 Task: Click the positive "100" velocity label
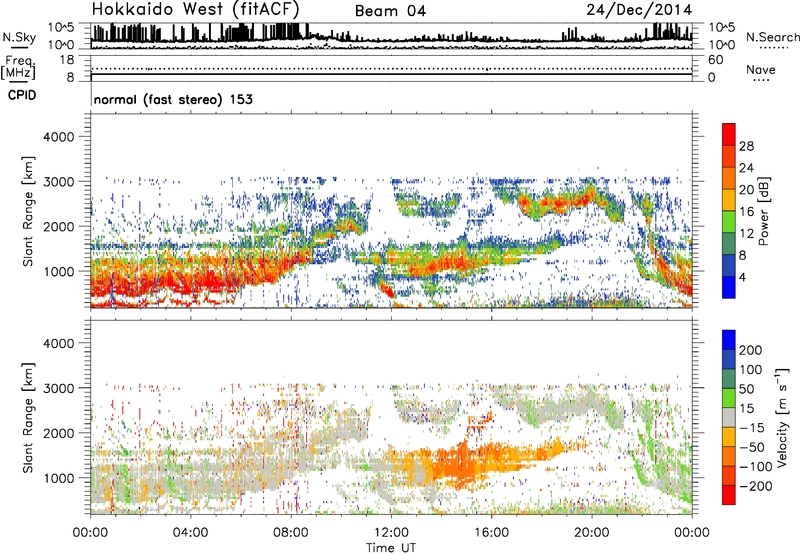coord(751,370)
